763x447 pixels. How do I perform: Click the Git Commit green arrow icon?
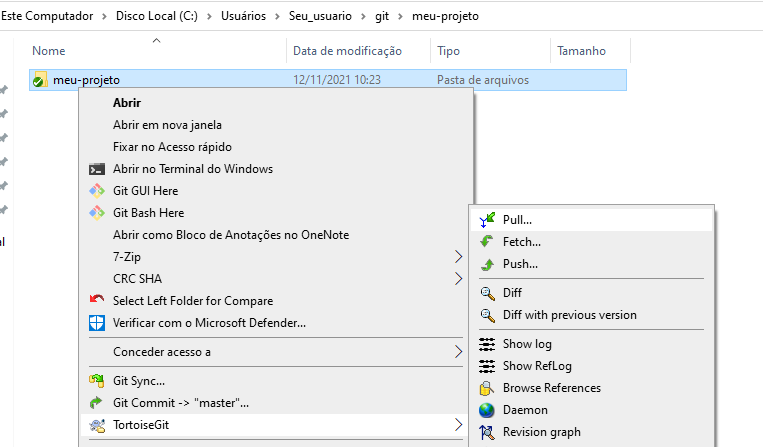[96, 403]
